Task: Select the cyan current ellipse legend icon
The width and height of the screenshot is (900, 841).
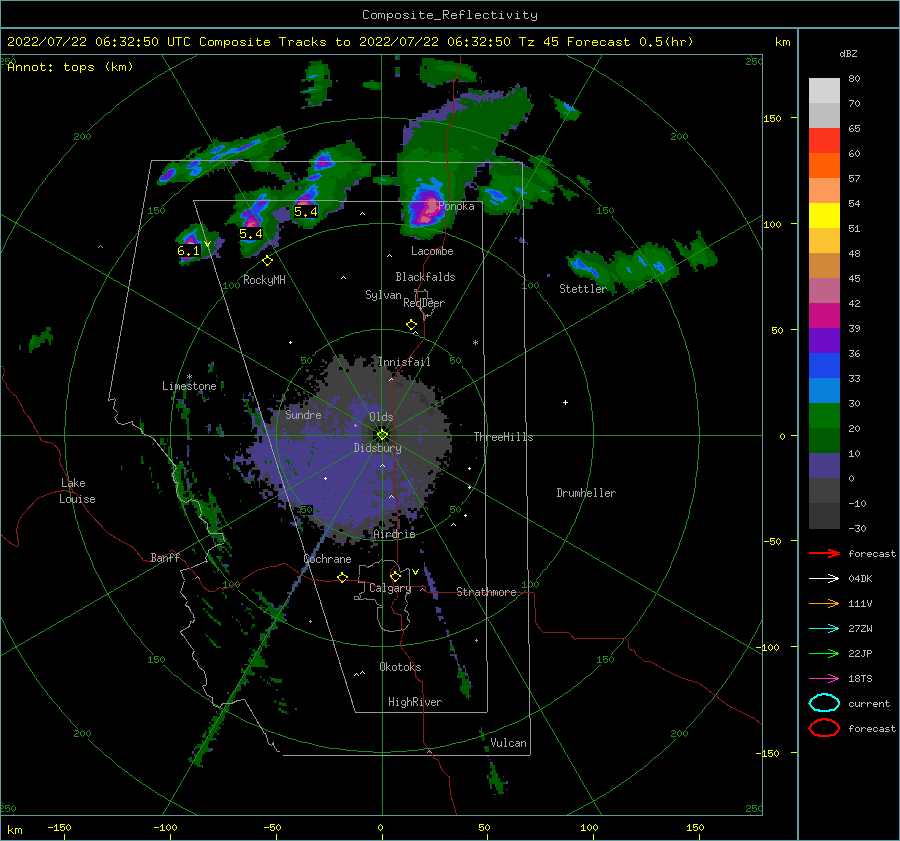Action: pos(824,703)
